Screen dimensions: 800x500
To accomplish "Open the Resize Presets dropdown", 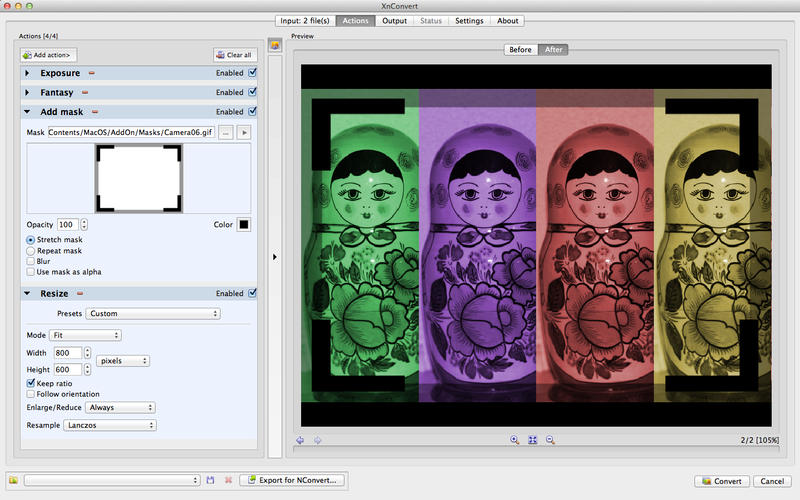I will (x=152, y=313).
